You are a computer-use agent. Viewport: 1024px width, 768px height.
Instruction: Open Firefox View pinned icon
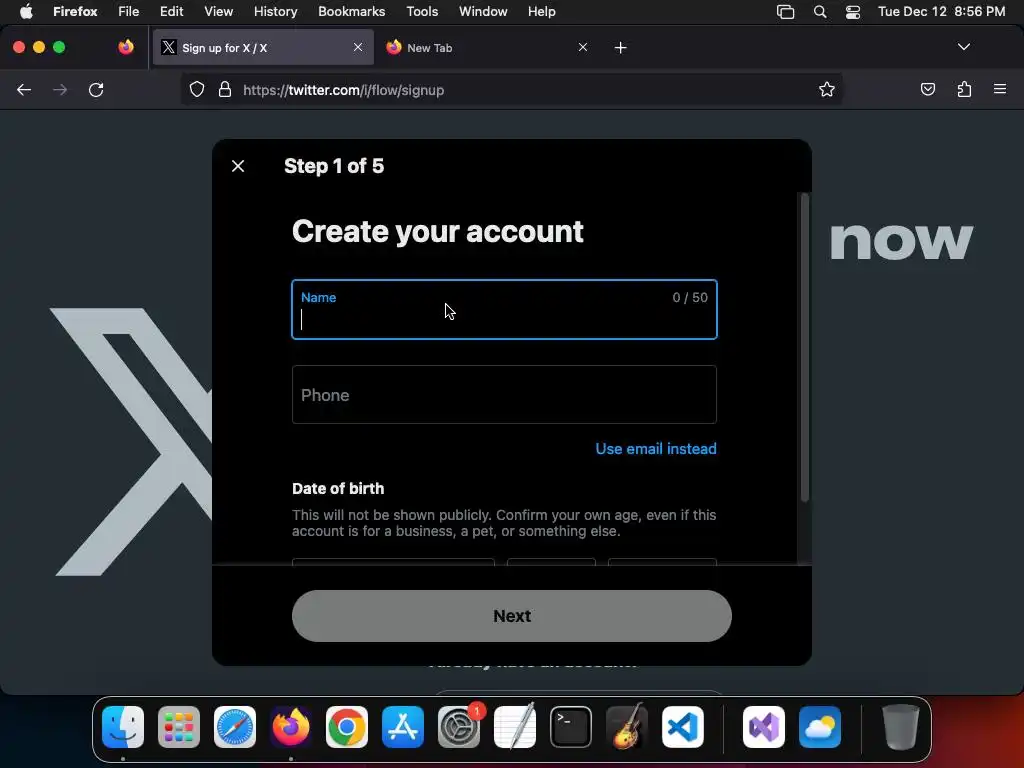[126, 47]
